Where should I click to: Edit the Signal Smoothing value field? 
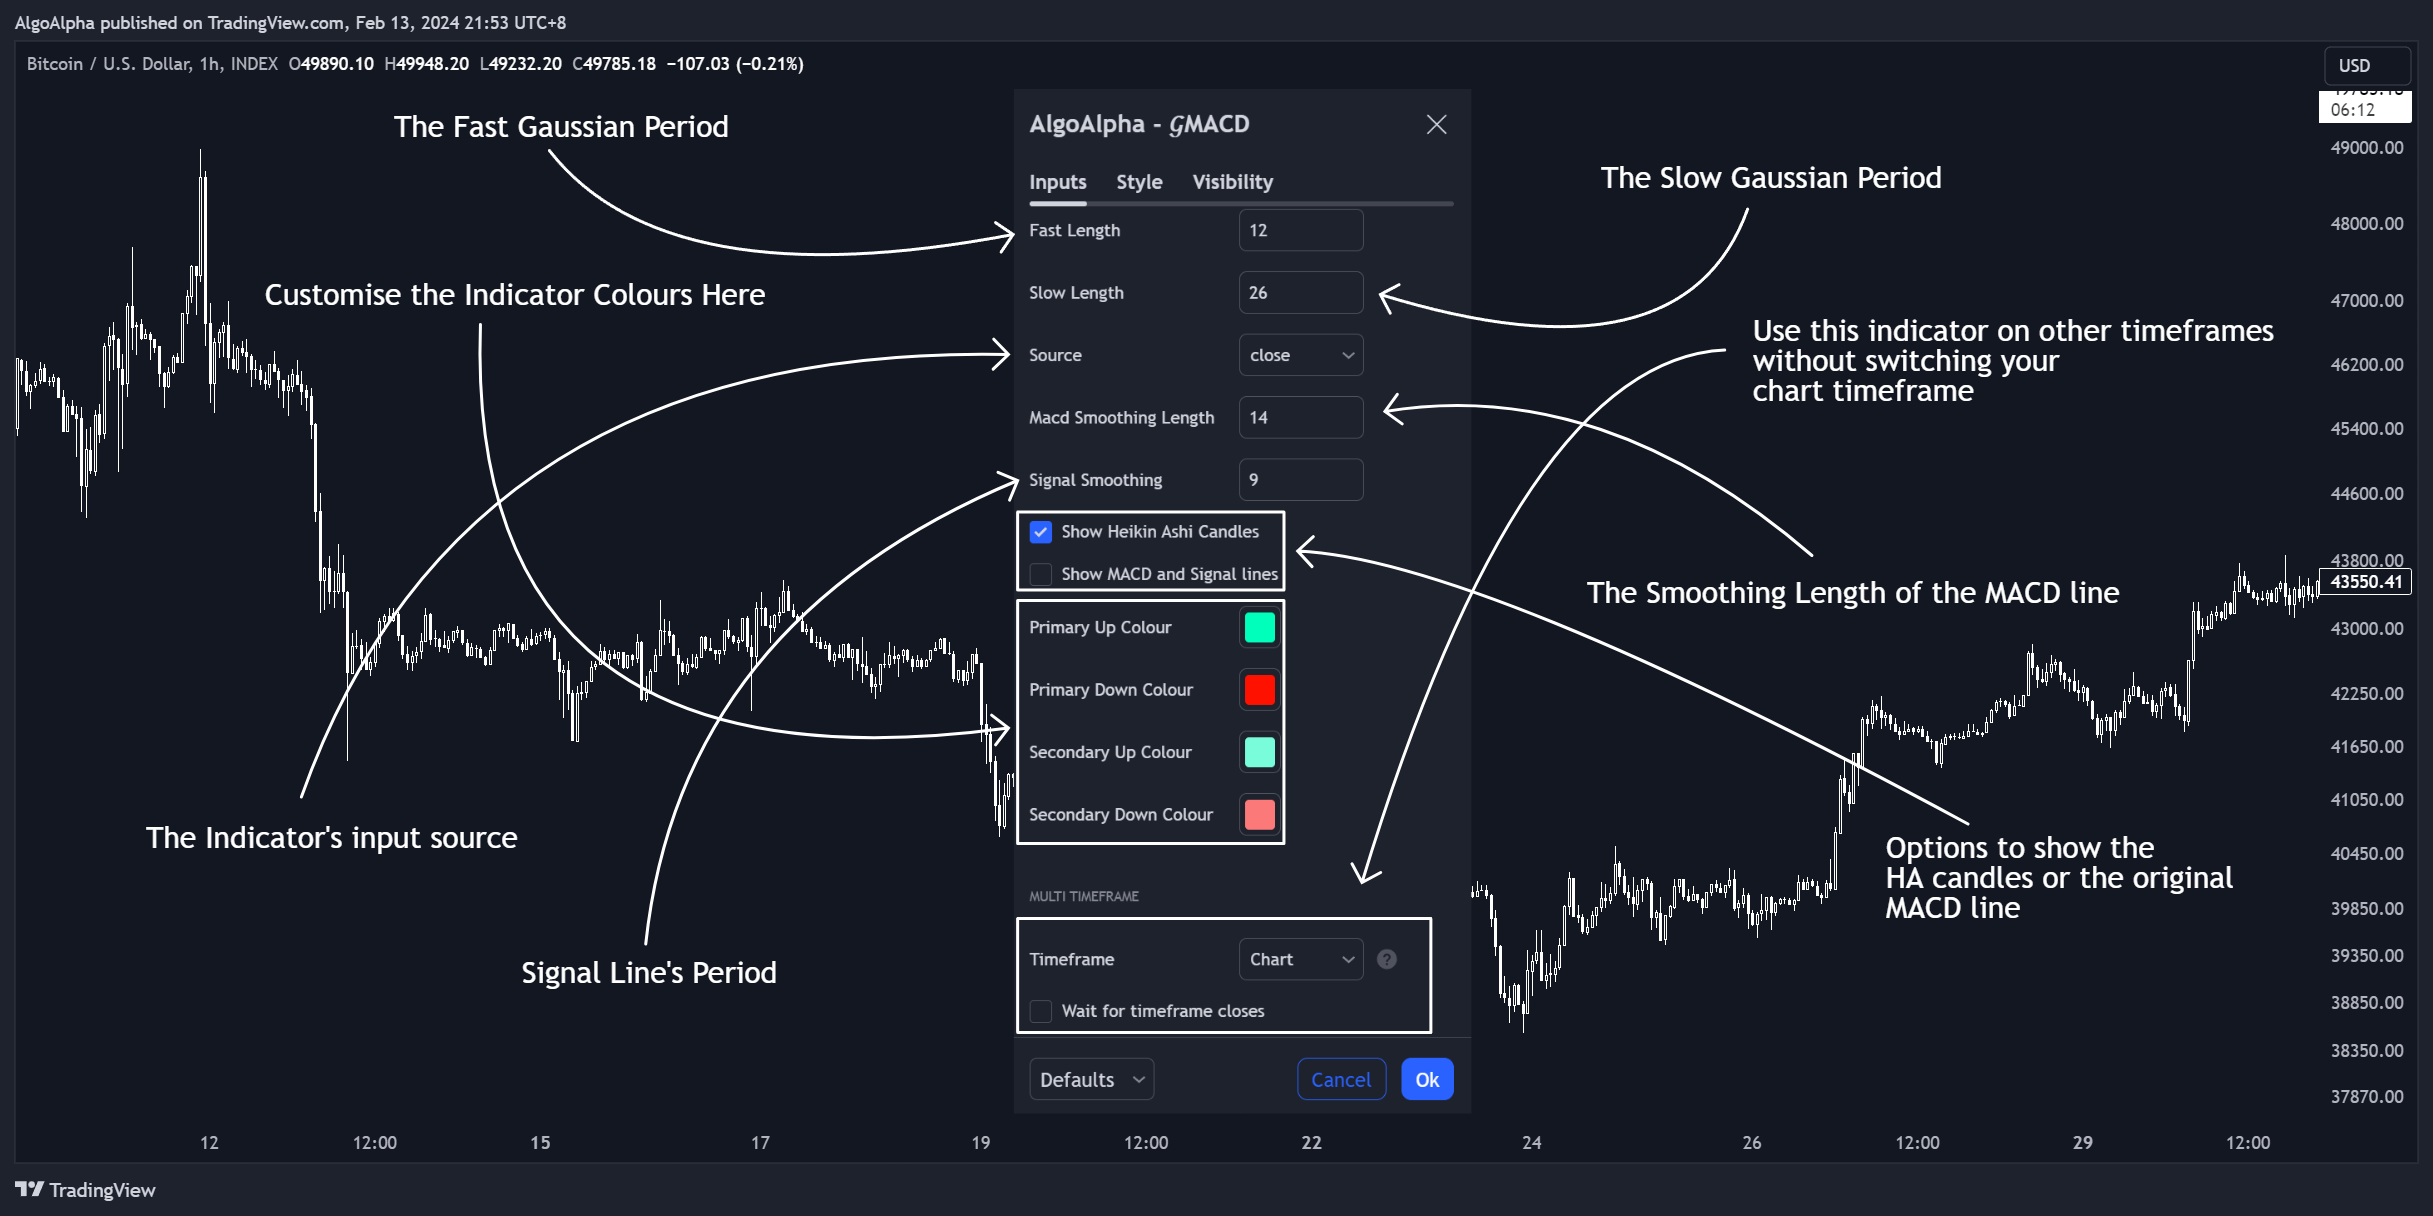(1300, 480)
